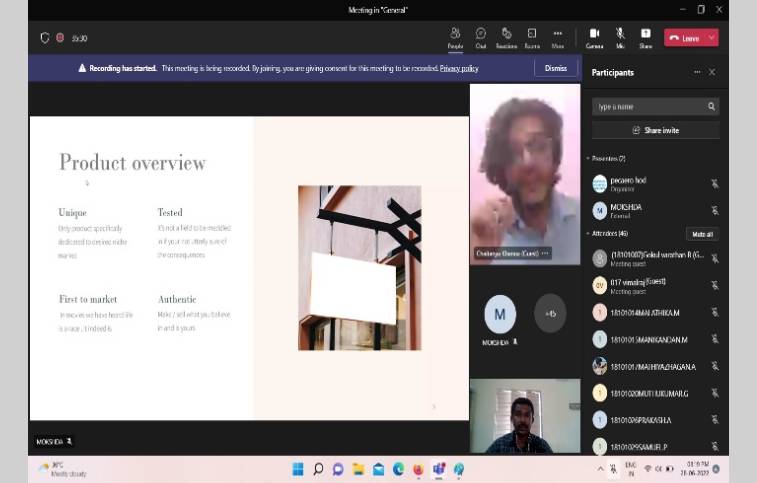Click the Type a name search field
Screen dimensions: 757x483
(648, 106)
